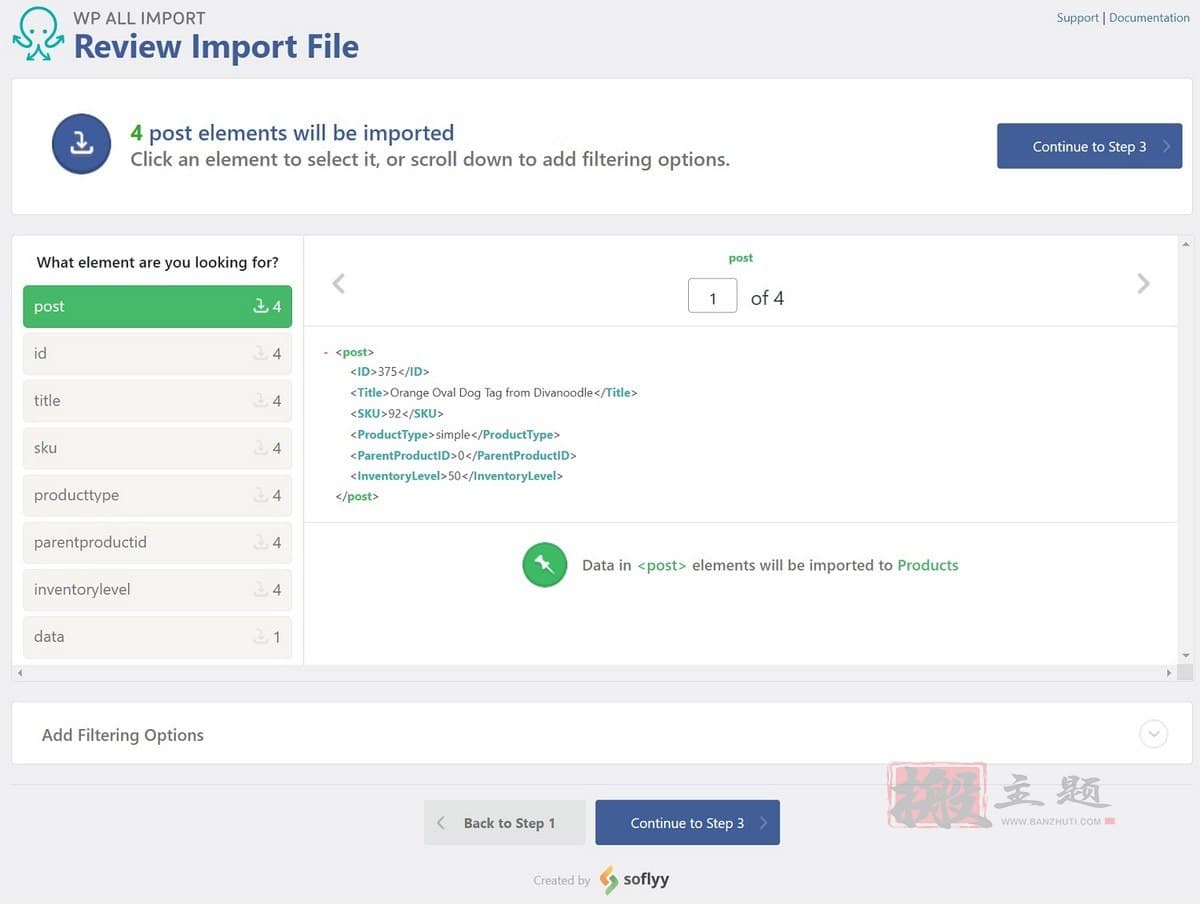Click scroll left arrow on horizontal scrollbar
The image size is (1200, 904).
pos(20,673)
